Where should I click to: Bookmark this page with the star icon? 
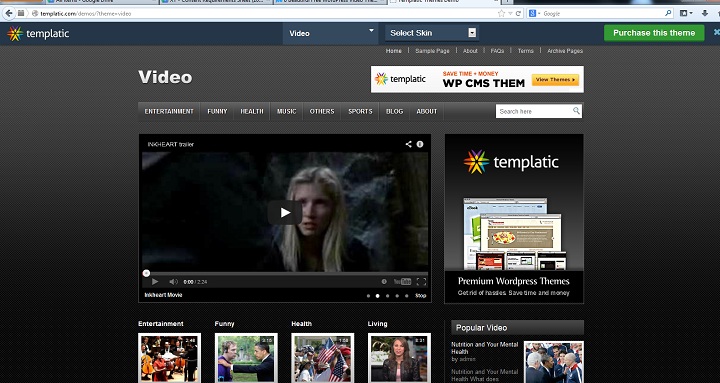coord(501,13)
